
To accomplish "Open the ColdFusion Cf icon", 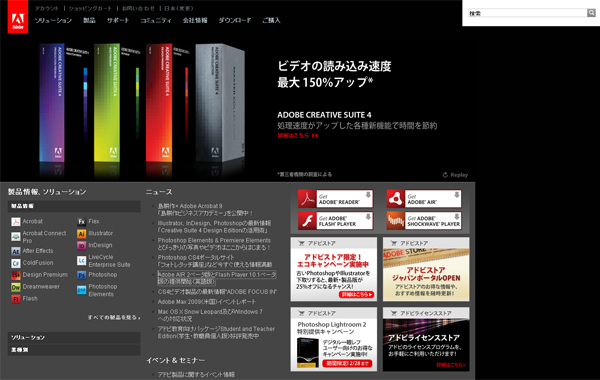I will (16, 263).
